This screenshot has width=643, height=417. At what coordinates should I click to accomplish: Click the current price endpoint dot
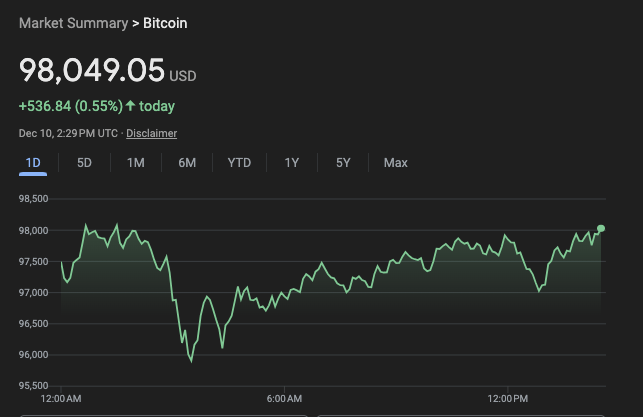coord(601,229)
